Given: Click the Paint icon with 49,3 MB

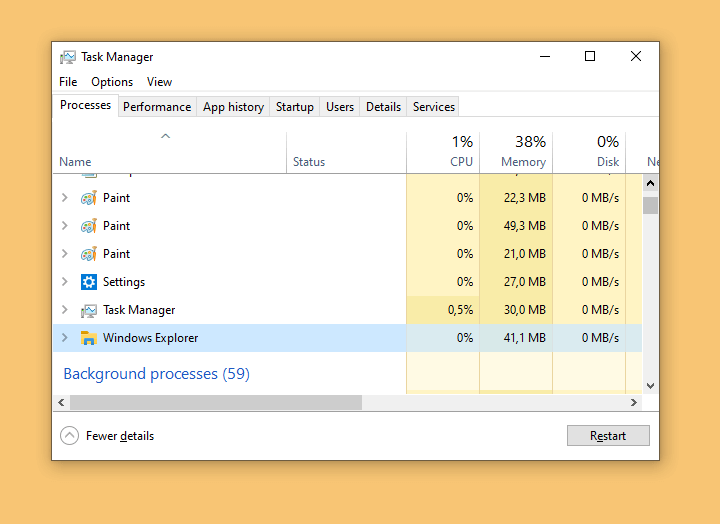Looking at the screenshot, I should pyautogui.click(x=89, y=226).
